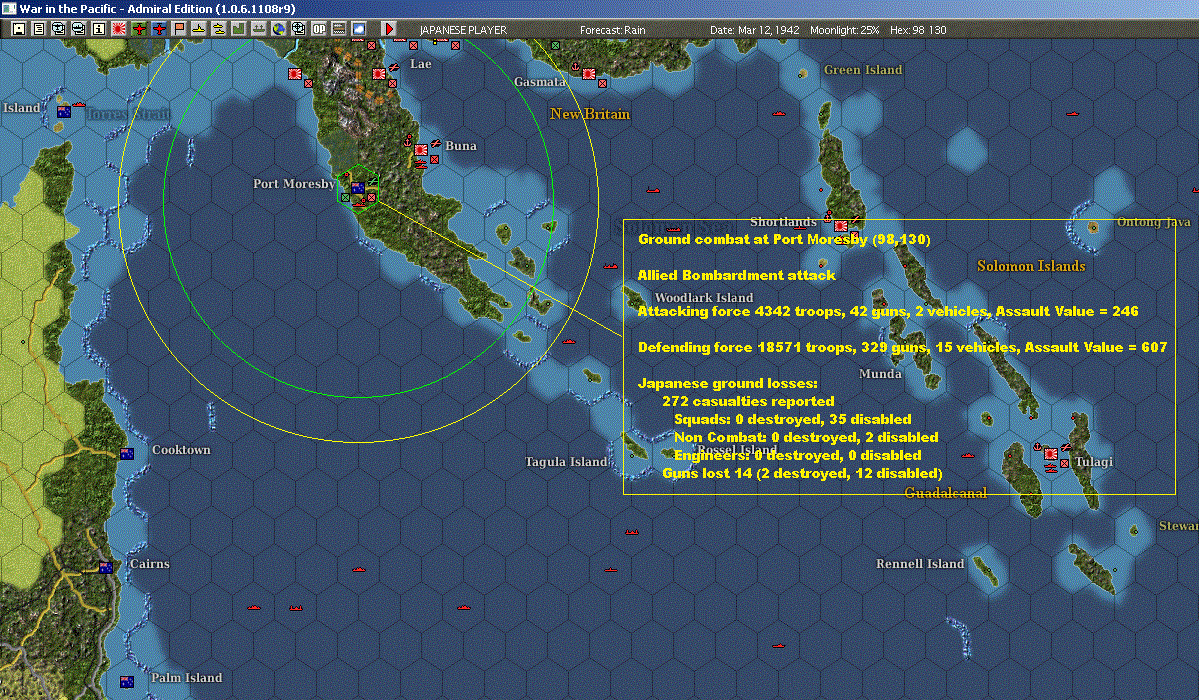Click the Moonlight: 25% status text

[x=844, y=30]
